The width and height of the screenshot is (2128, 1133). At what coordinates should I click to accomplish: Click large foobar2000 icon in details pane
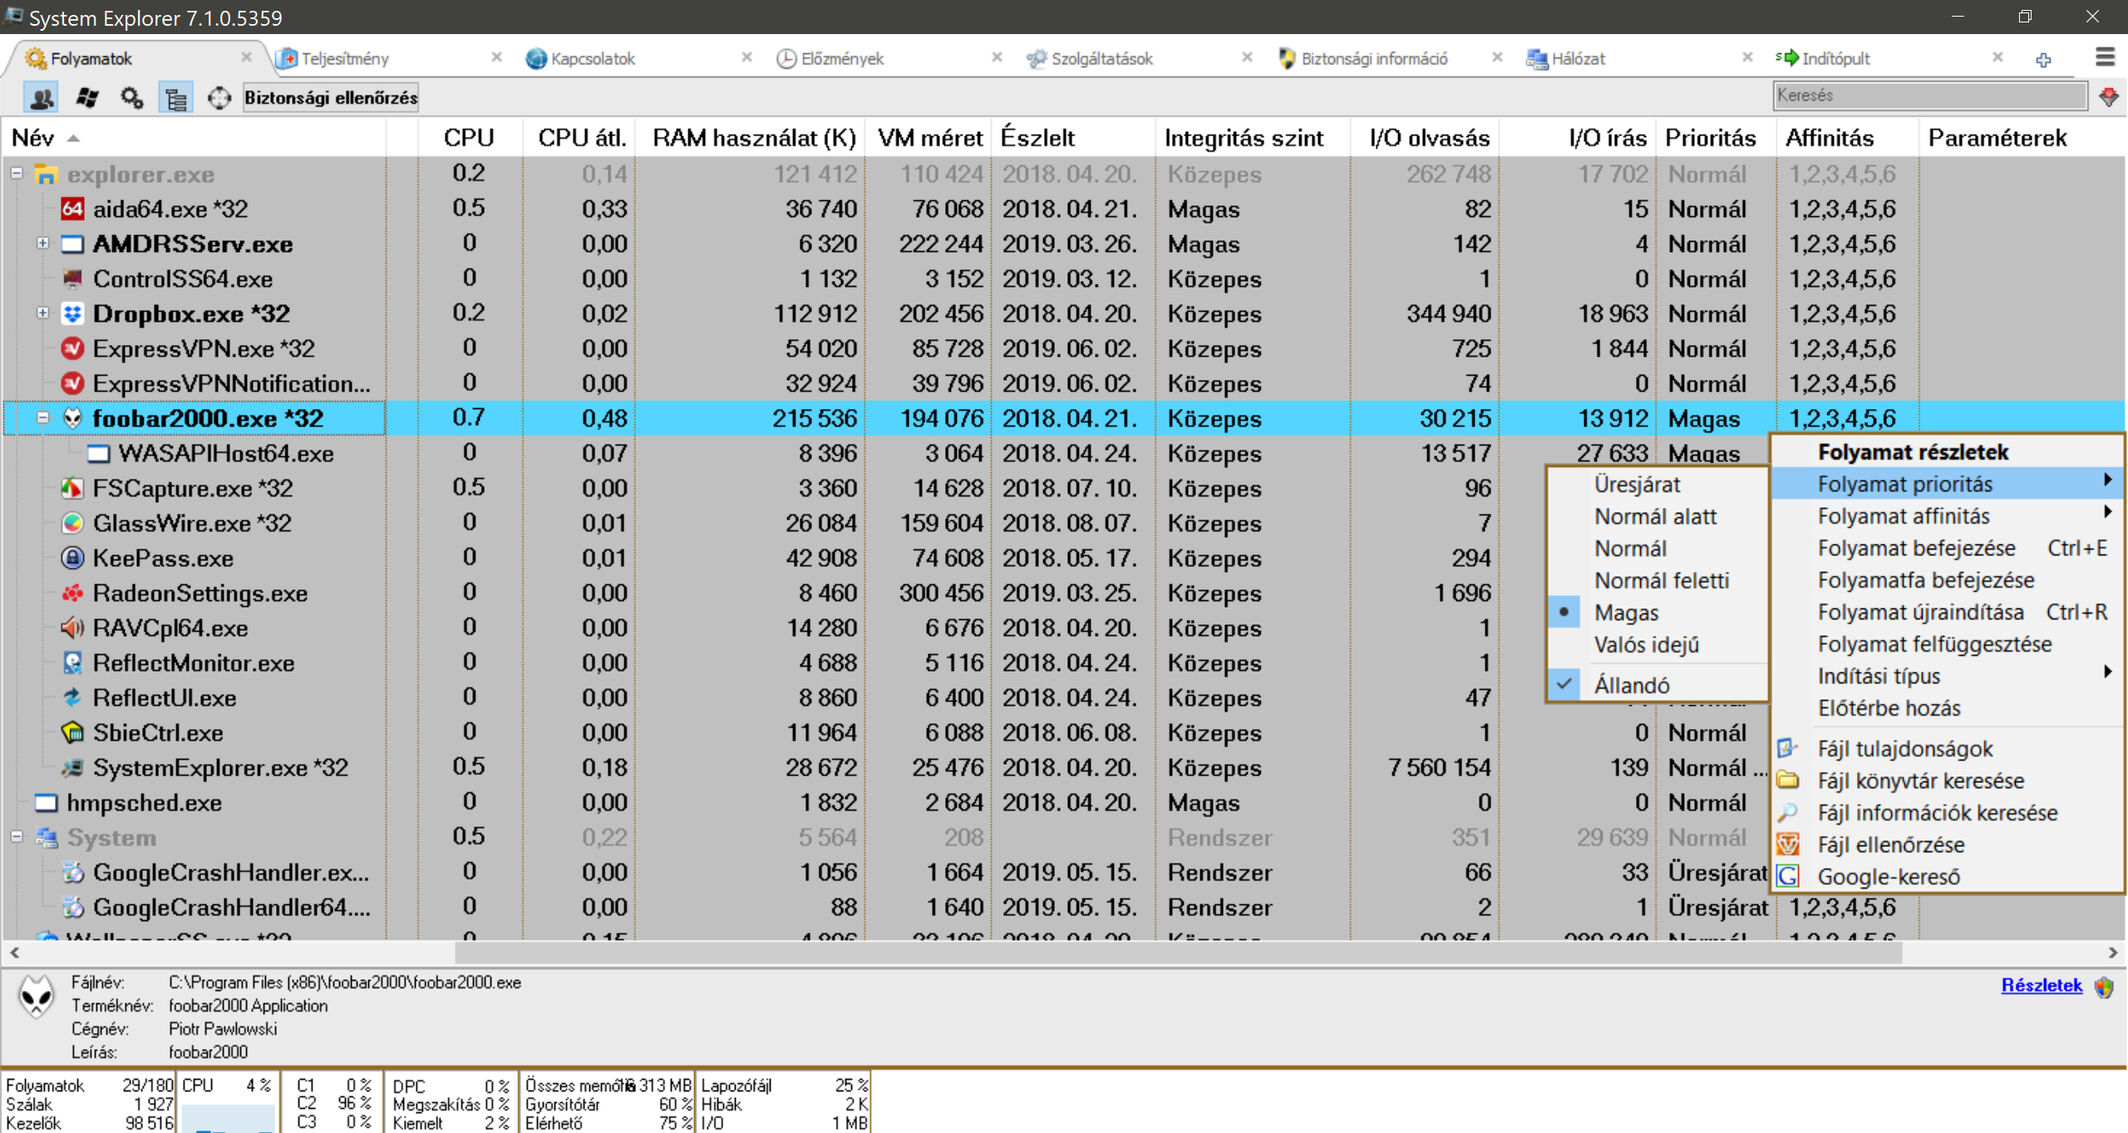pos(37,997)
